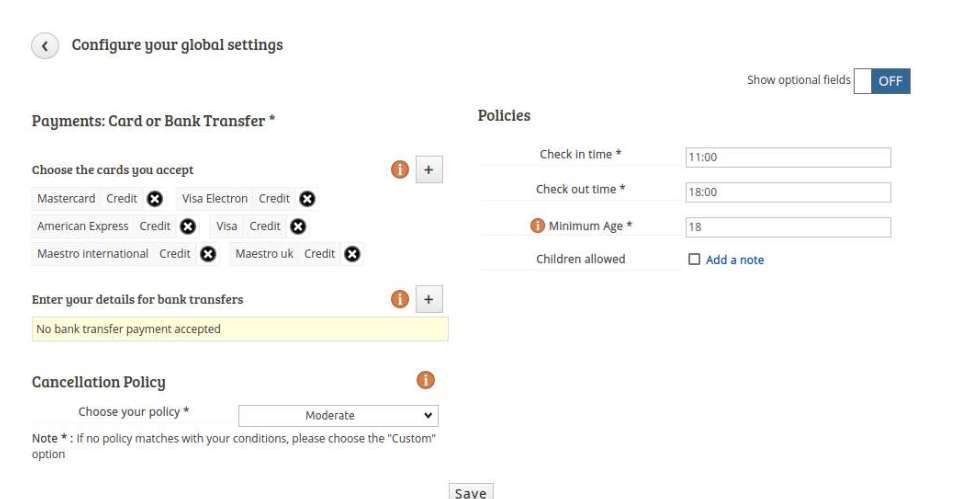960x499 pixels.
Task: Click the info icon for accepted cards
Action: click(x=400, y=170)
